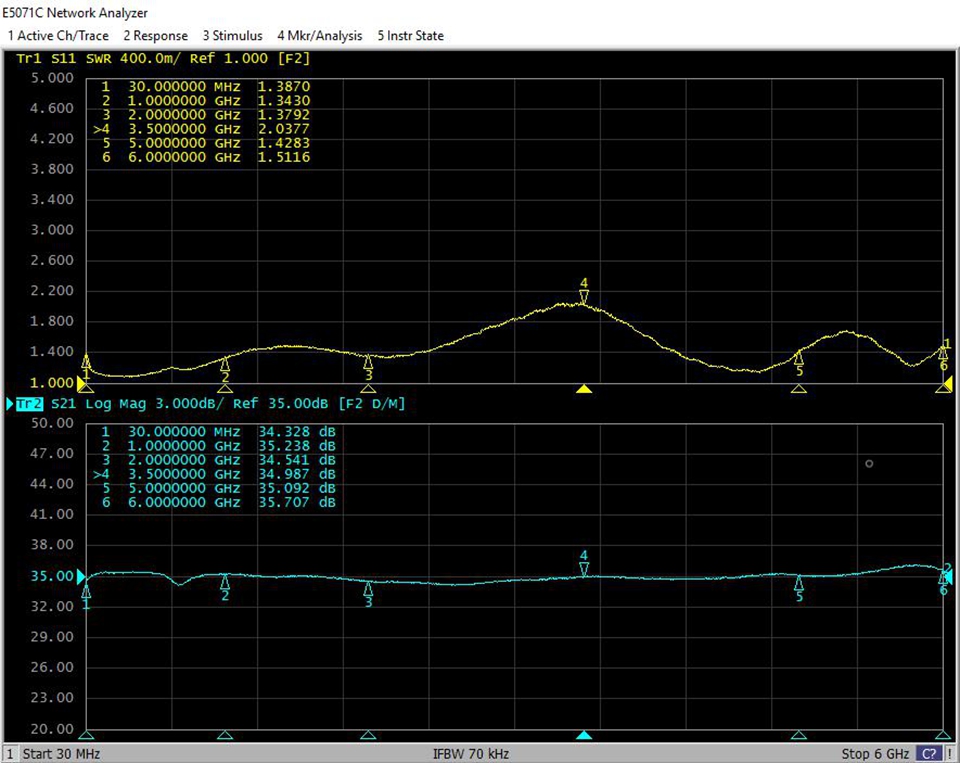Image resolution: width=960 pixels, height=763 pixels.
Task: Select marker 3 on the yellow SWR trace
Action: (368, 363)
